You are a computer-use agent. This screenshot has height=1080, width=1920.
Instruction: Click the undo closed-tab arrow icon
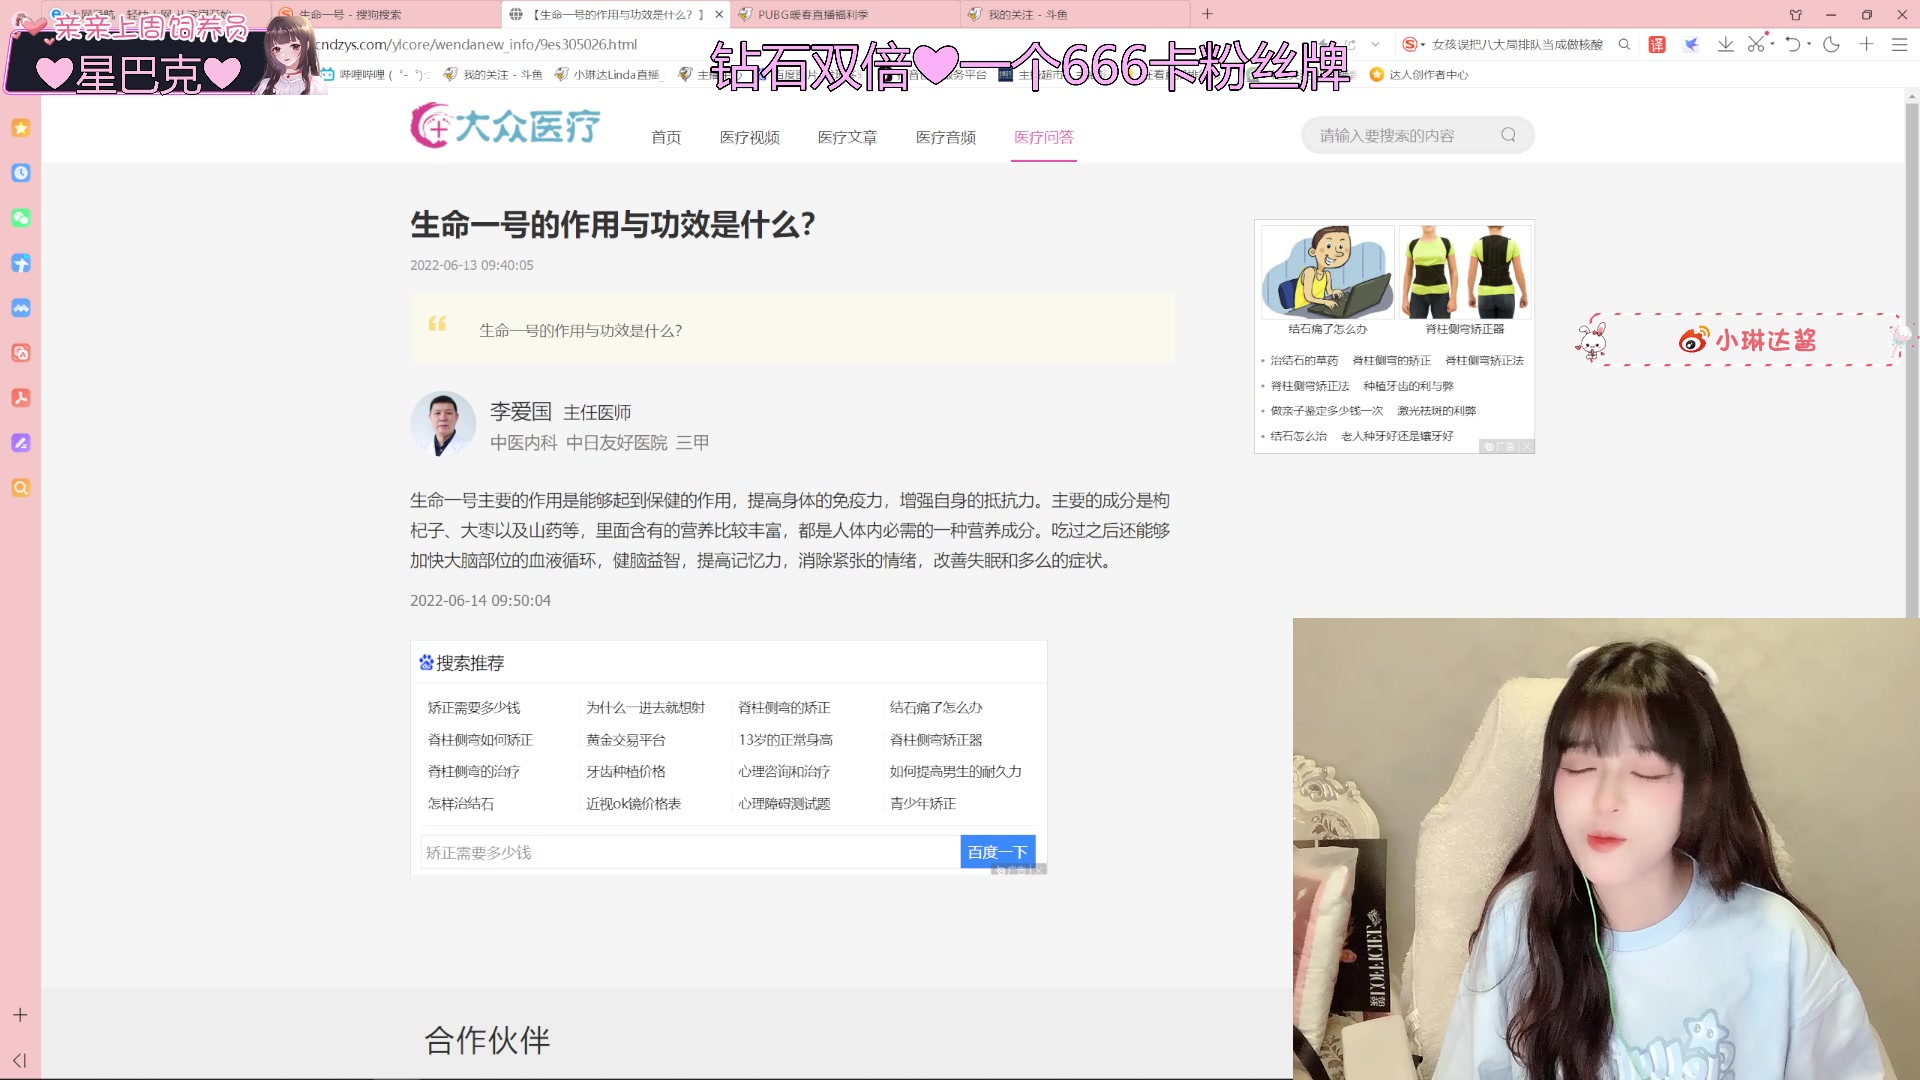[1793, 44]
